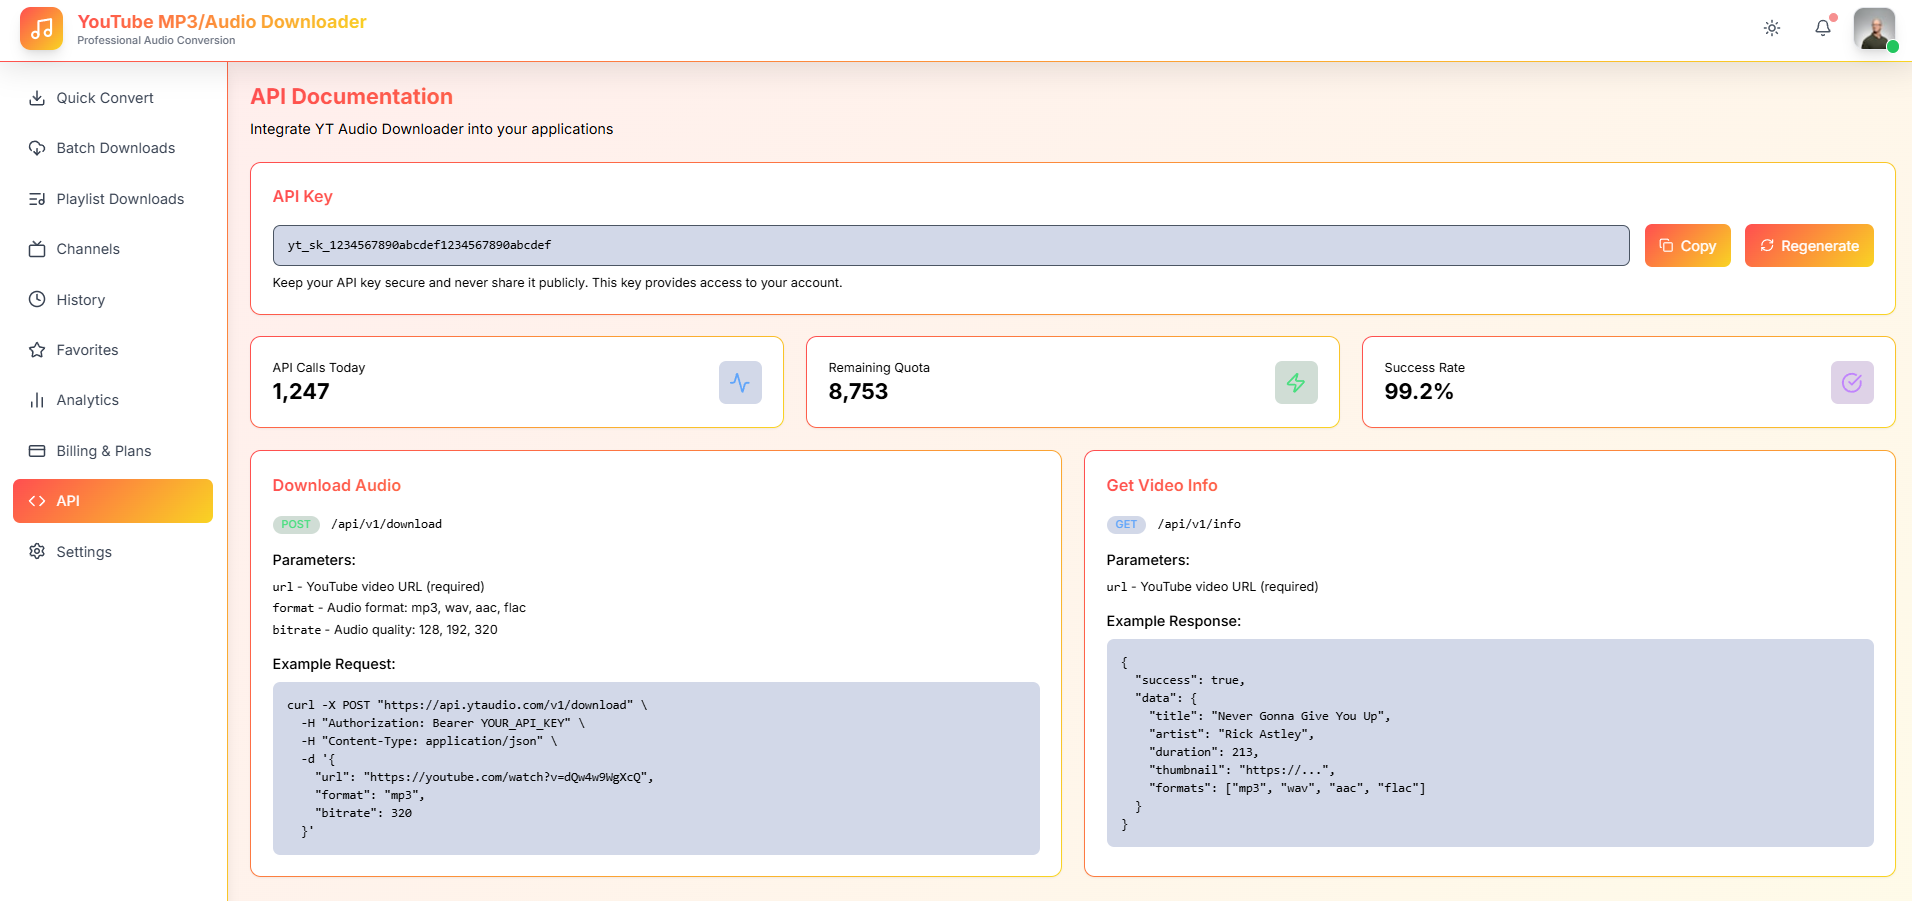Open the user profile avatar
This screenshot has height=901, width=1912.
pyautogui.click(x=1873, y=29)
